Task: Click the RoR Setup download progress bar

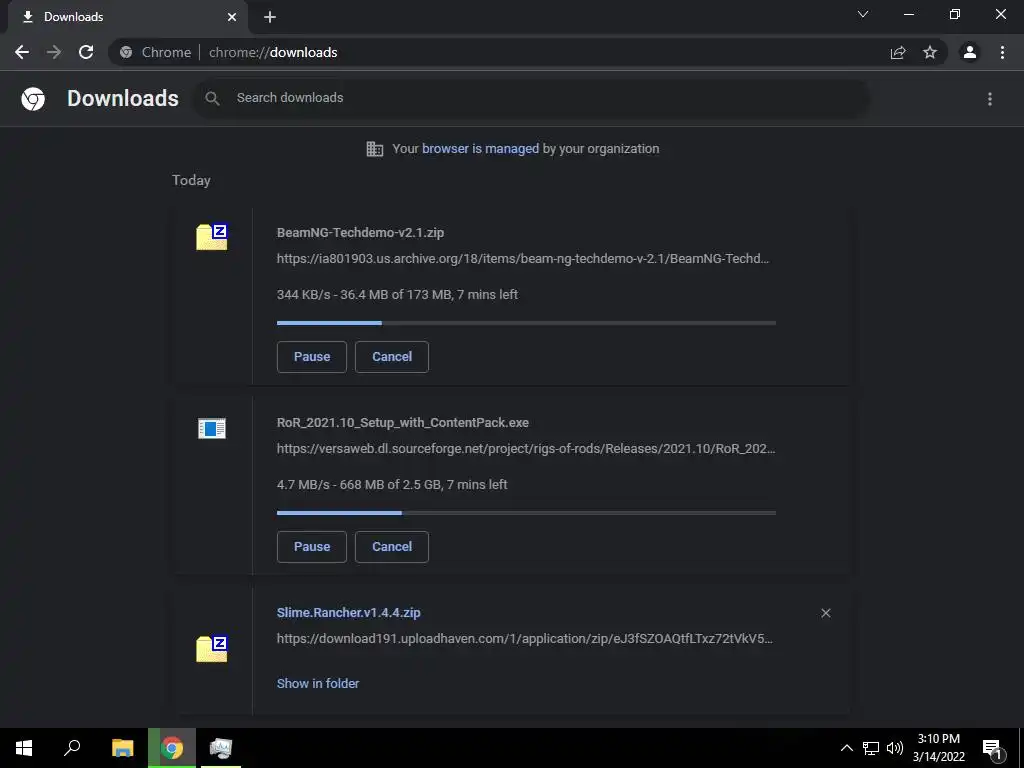Action: click(x=526, y=513)
